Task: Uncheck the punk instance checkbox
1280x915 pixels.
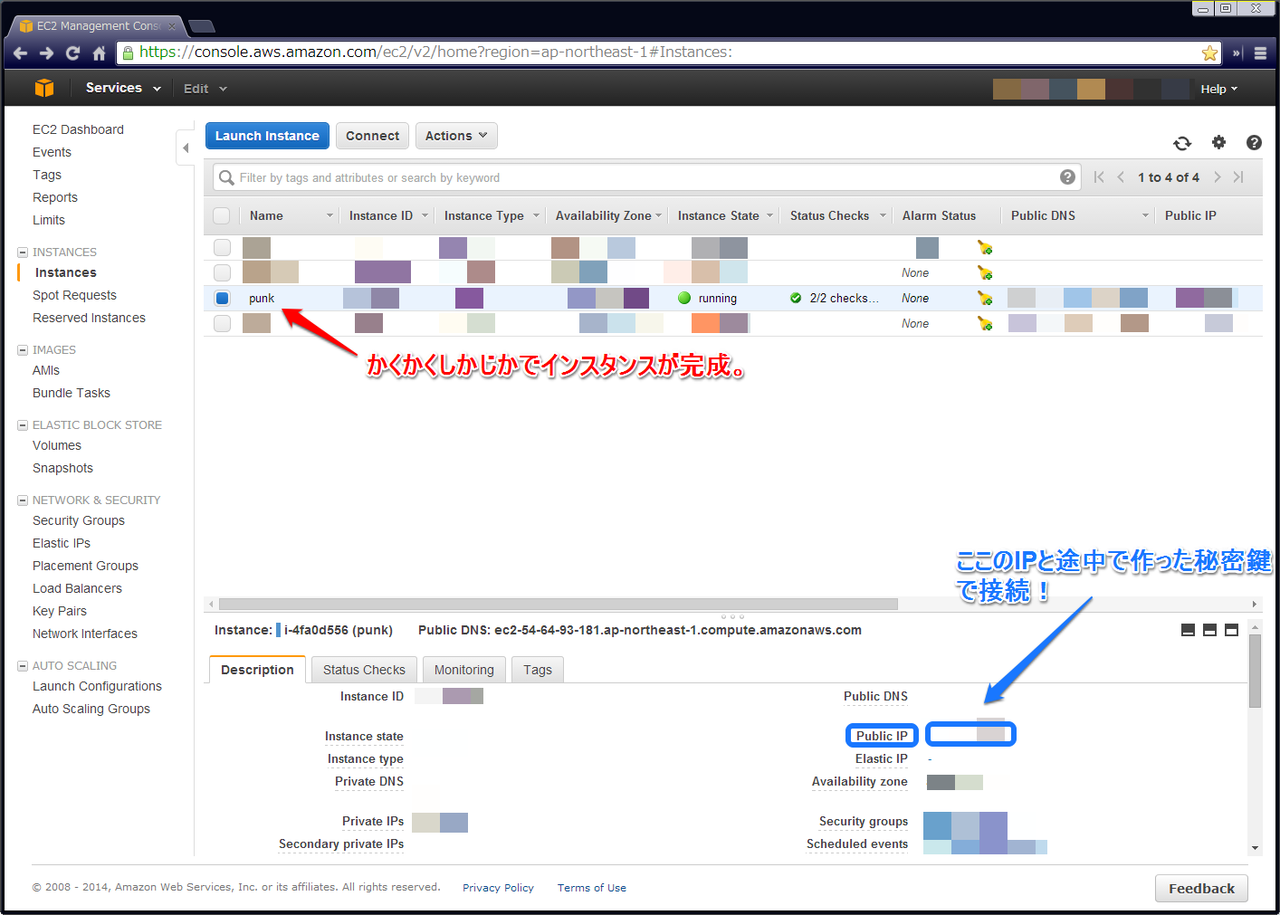Action: point(222,298)
